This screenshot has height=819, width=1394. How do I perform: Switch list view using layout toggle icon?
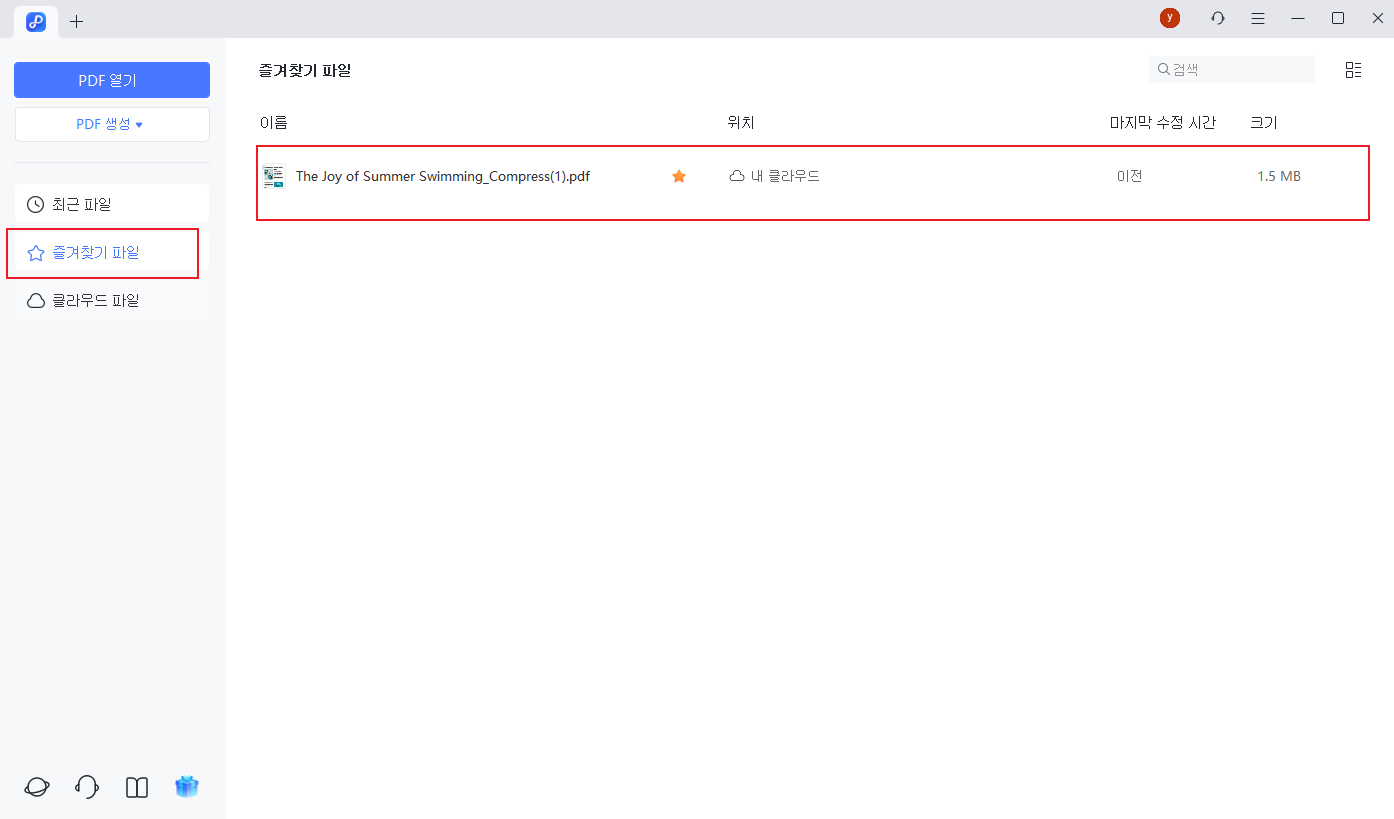click(1355, 69)
